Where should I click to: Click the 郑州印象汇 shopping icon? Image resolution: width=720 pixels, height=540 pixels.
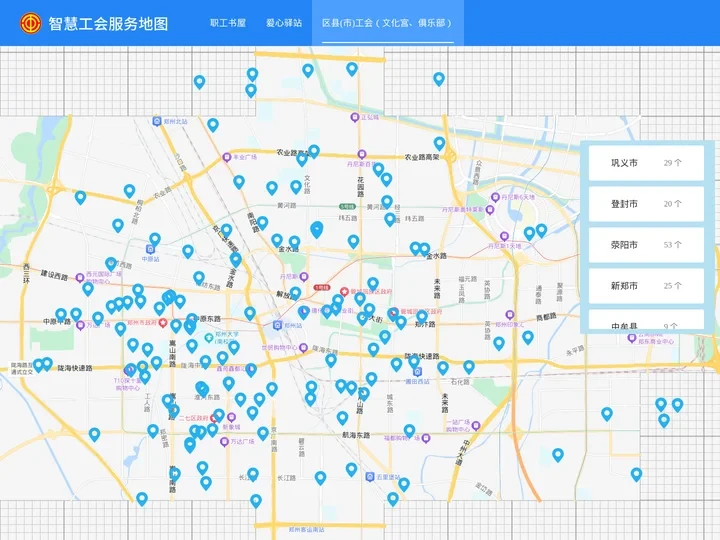[509, 315]
